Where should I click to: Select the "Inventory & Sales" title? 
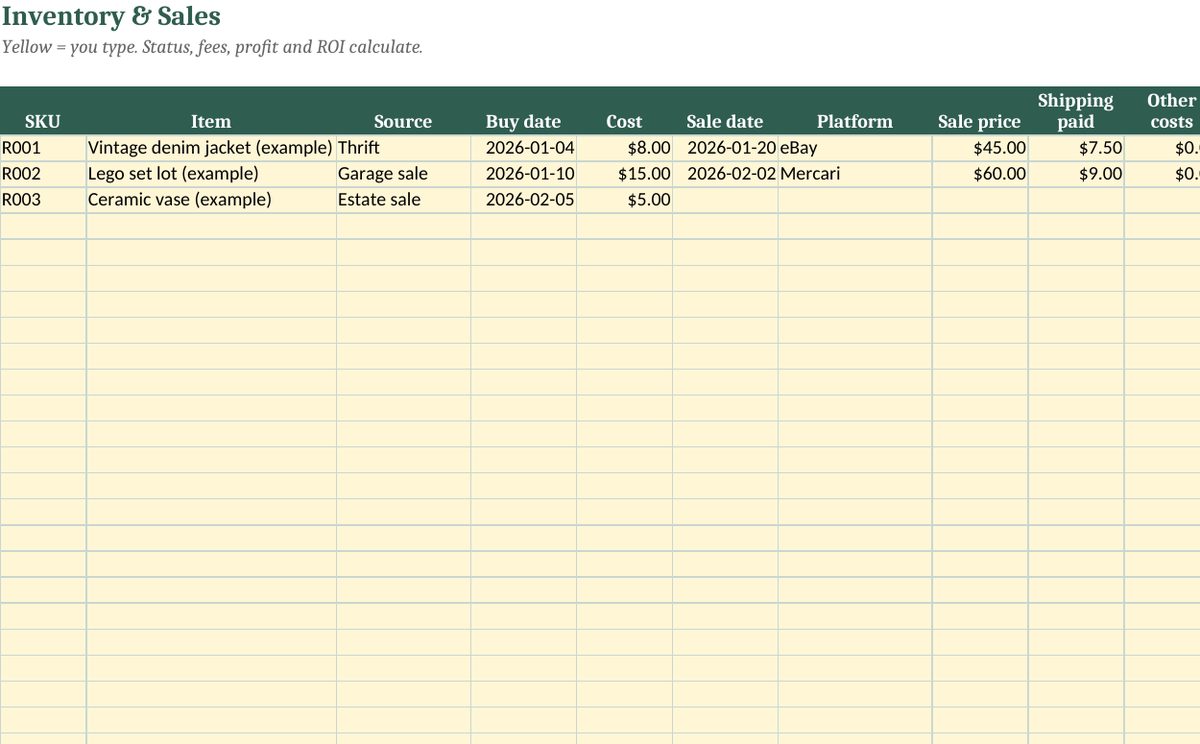point(111,16)
